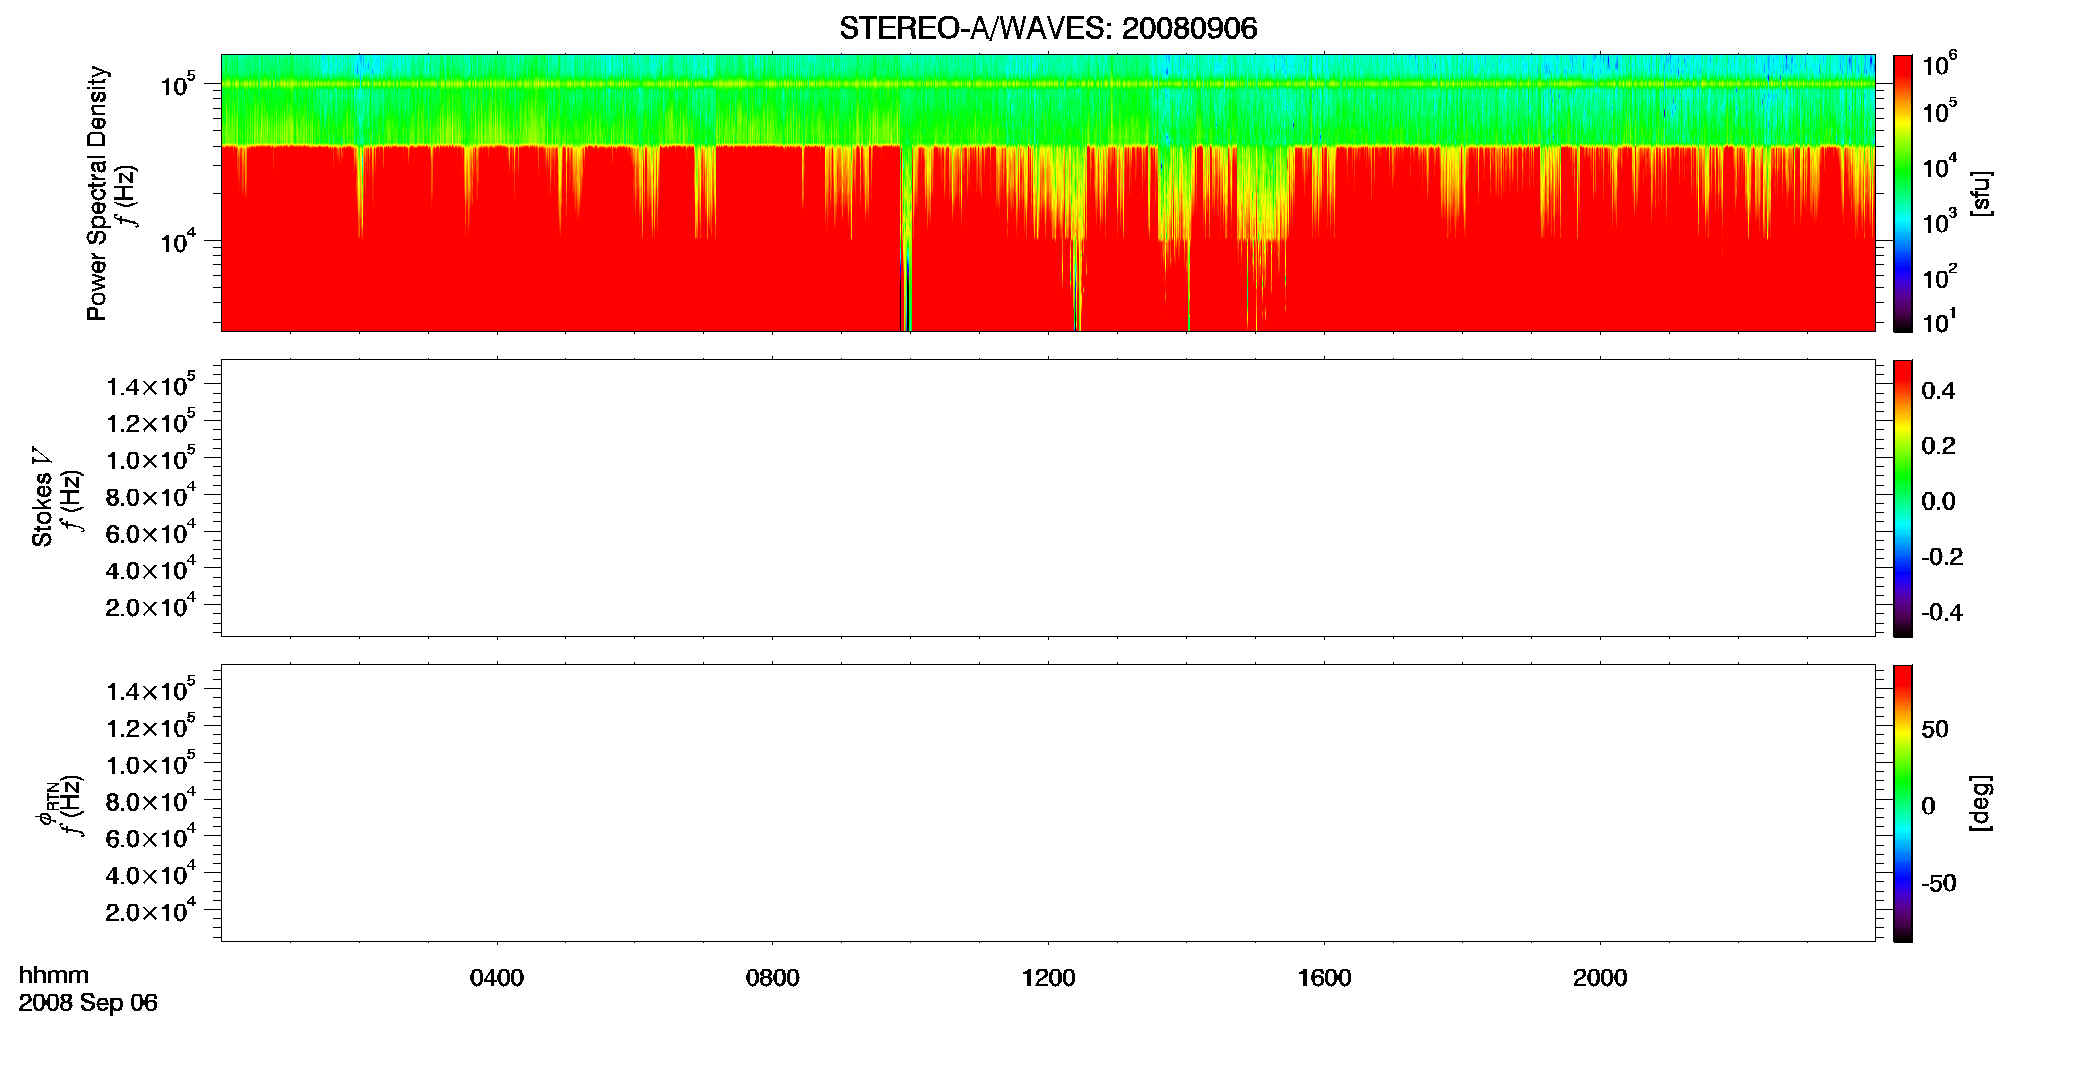Click the 2.0×10^4 tick in Stokes V panel
Screen dimensions: 2096x1080
[x=151, y=606]
